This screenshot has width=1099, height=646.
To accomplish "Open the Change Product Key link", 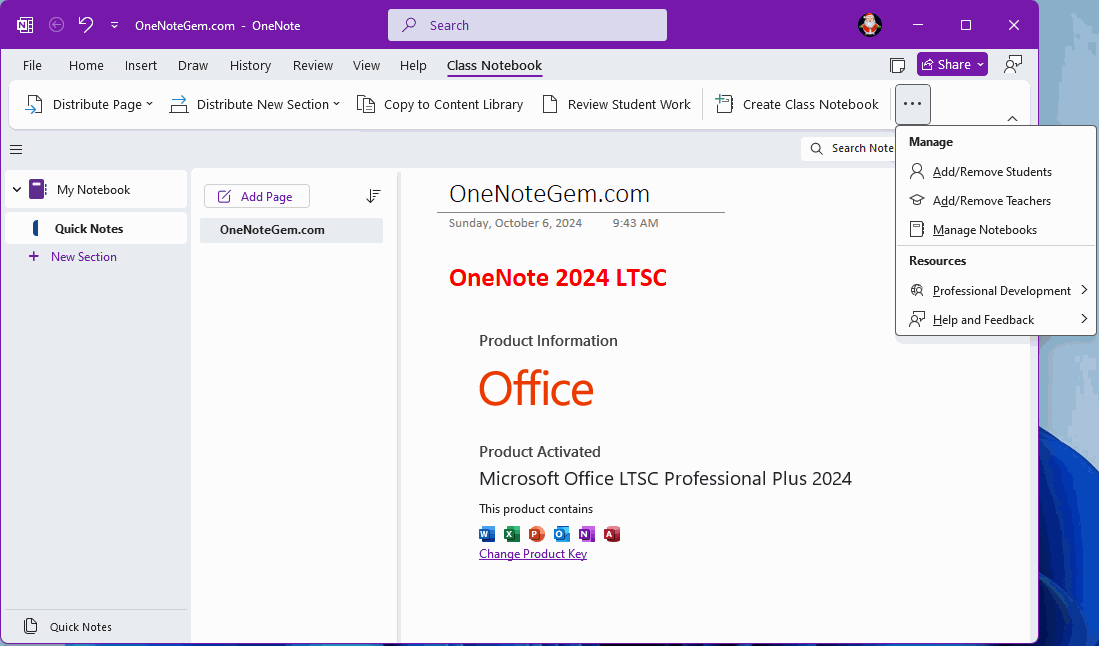I will click(533, 554).
